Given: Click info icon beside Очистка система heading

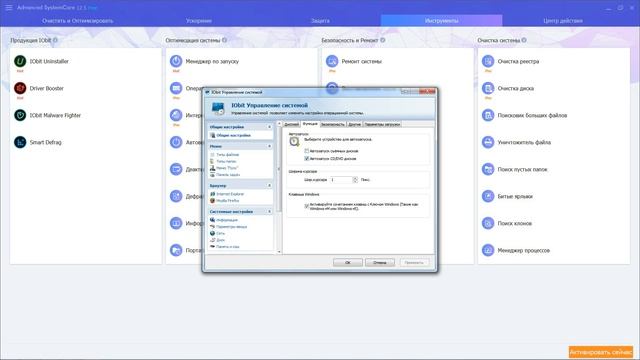Looking at the screenshot, I should [524, 40].
